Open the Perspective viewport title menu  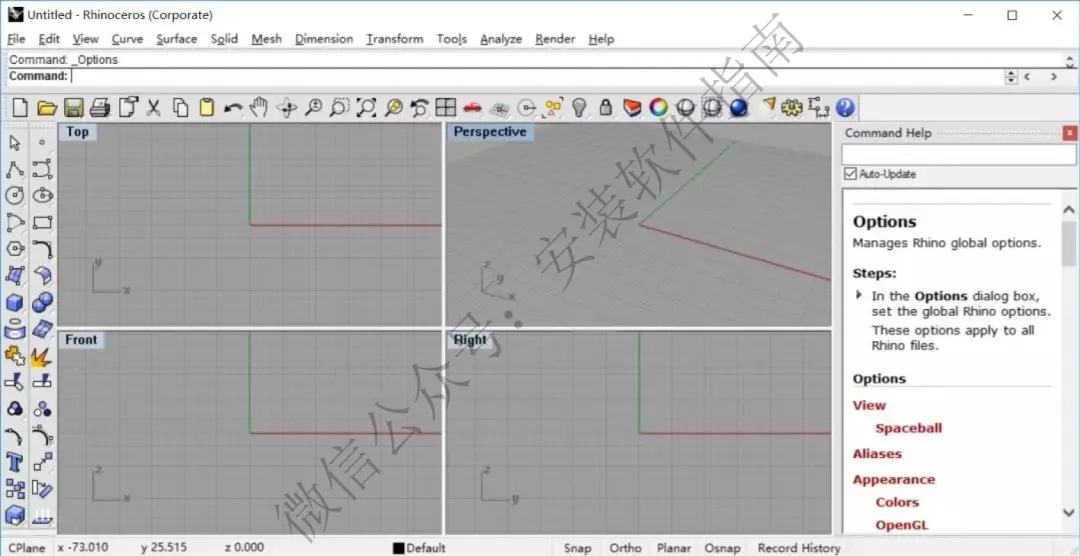point(490,132)
